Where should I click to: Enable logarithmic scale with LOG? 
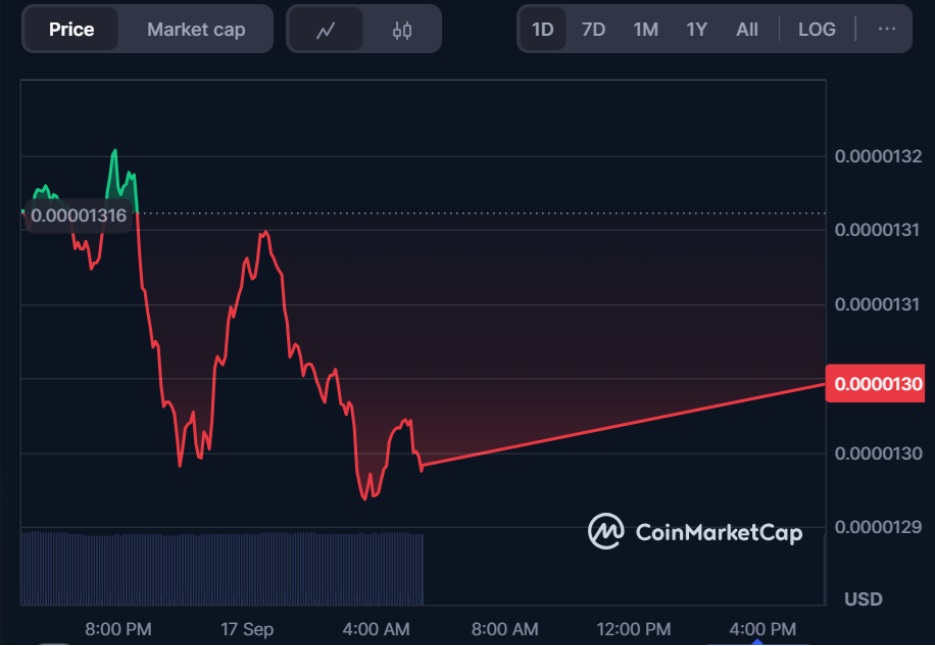tap(817, 29)
